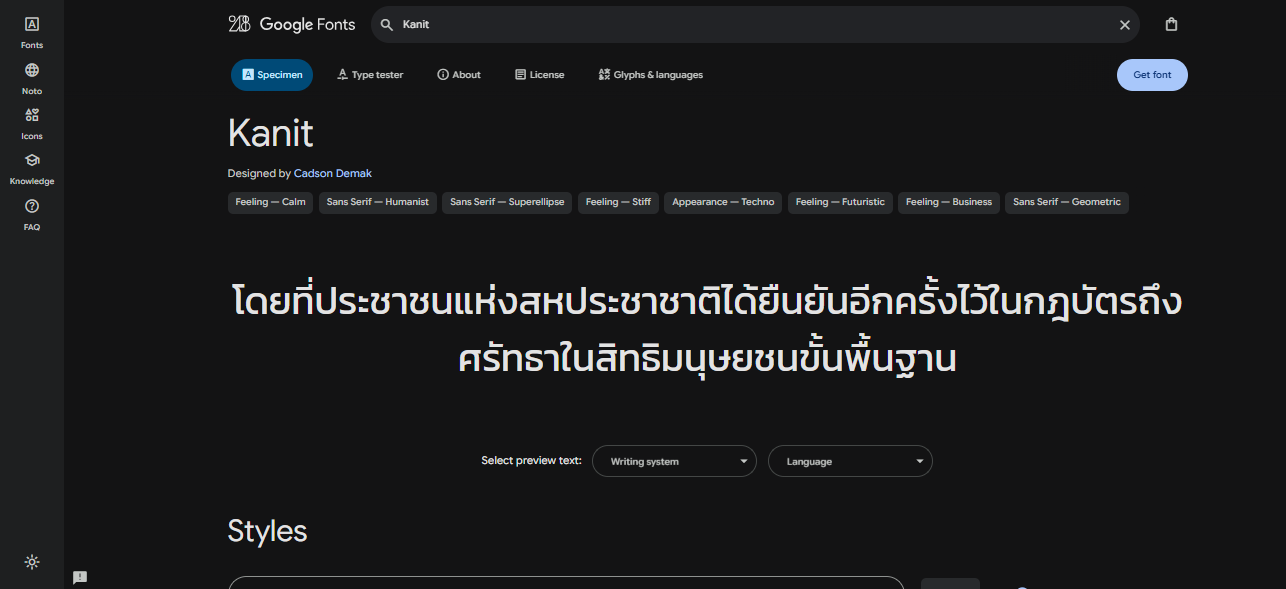Screen dimensions: 1286x589
Task: Open the Writing system dropdown
Action: point(675,461)
